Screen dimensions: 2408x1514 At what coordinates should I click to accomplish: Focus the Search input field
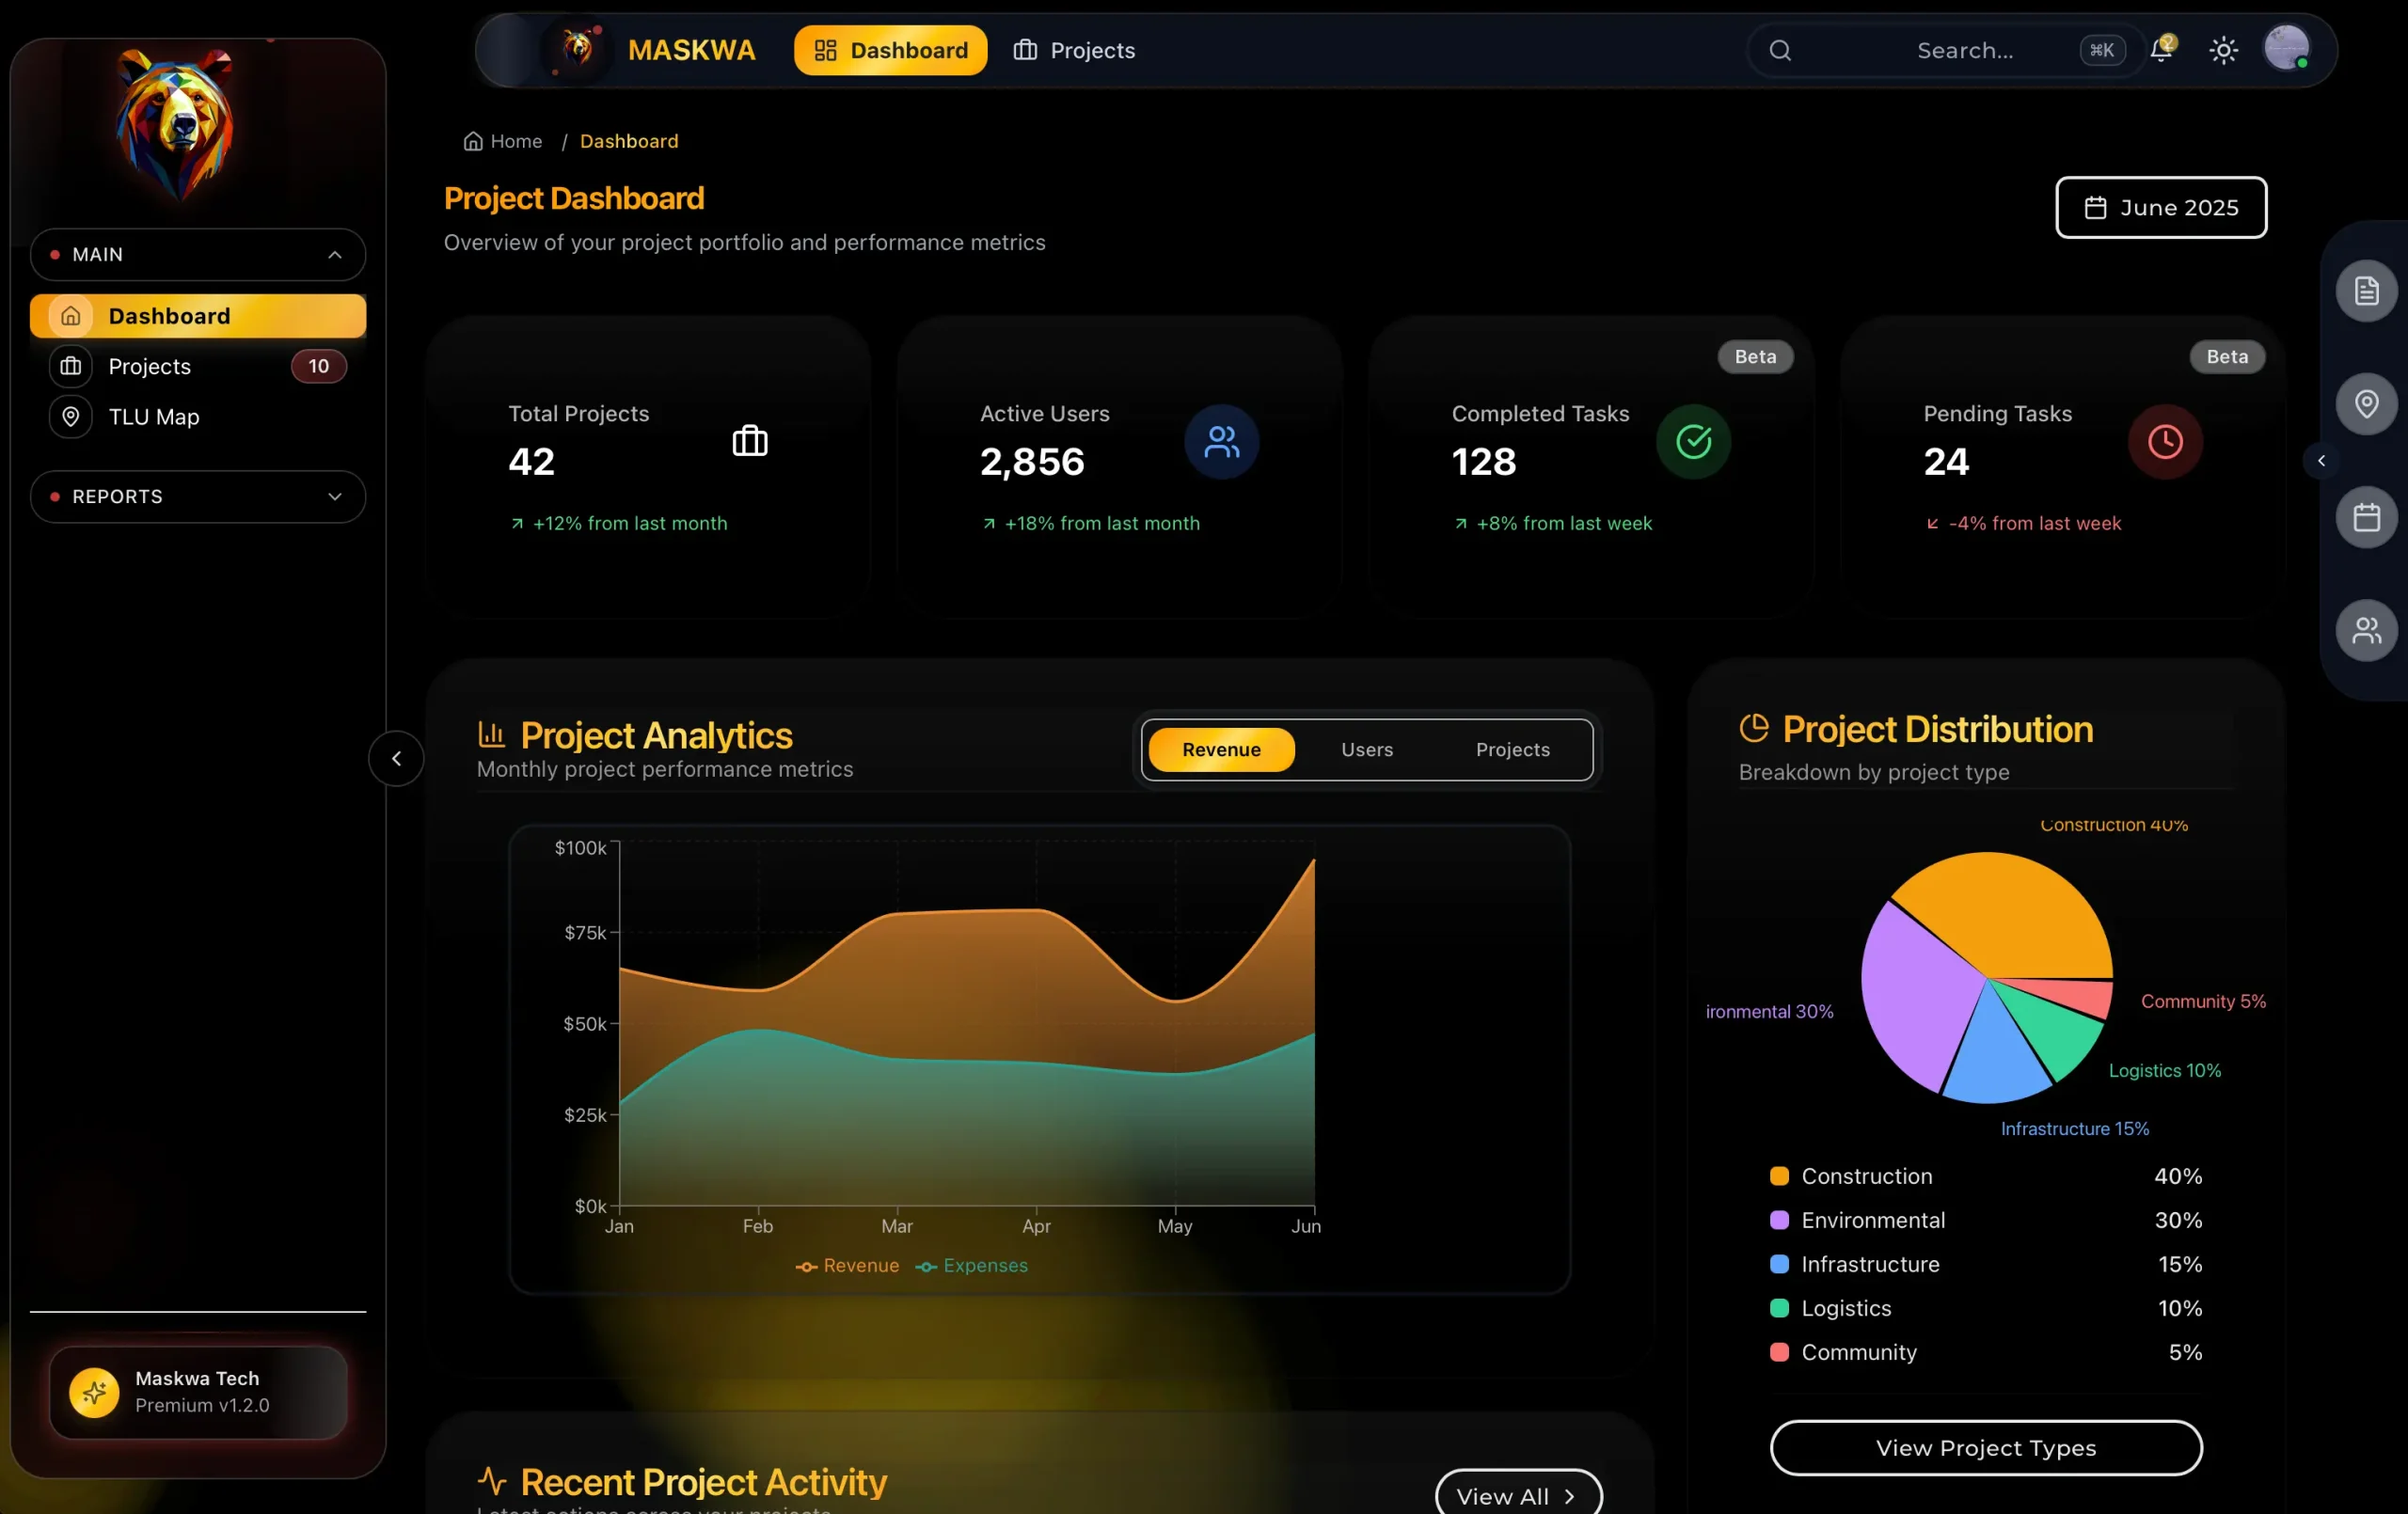pos(1945,50)
